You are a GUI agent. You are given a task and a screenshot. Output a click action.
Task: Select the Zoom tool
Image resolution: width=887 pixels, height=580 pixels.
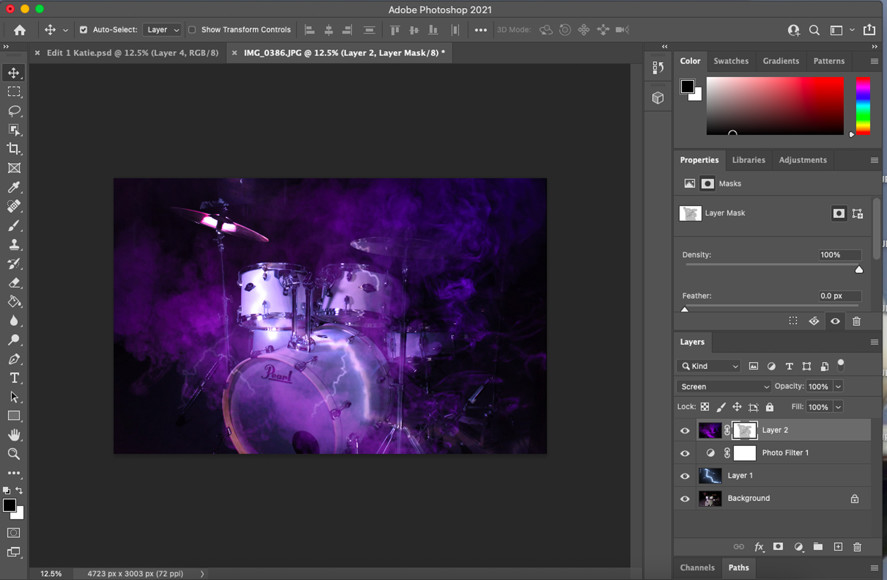pyautogui.click(x=14, y=454)
